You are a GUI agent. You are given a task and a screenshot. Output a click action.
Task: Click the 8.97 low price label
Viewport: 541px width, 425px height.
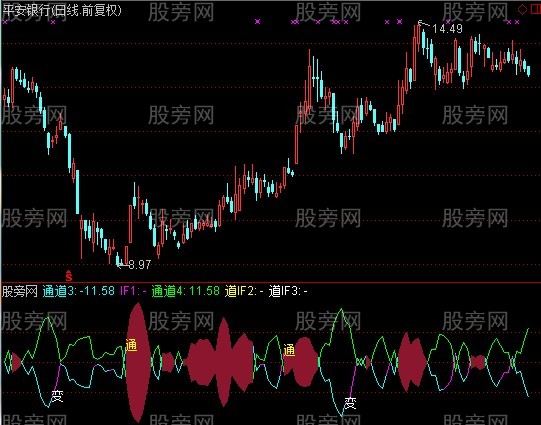point(140,265)
